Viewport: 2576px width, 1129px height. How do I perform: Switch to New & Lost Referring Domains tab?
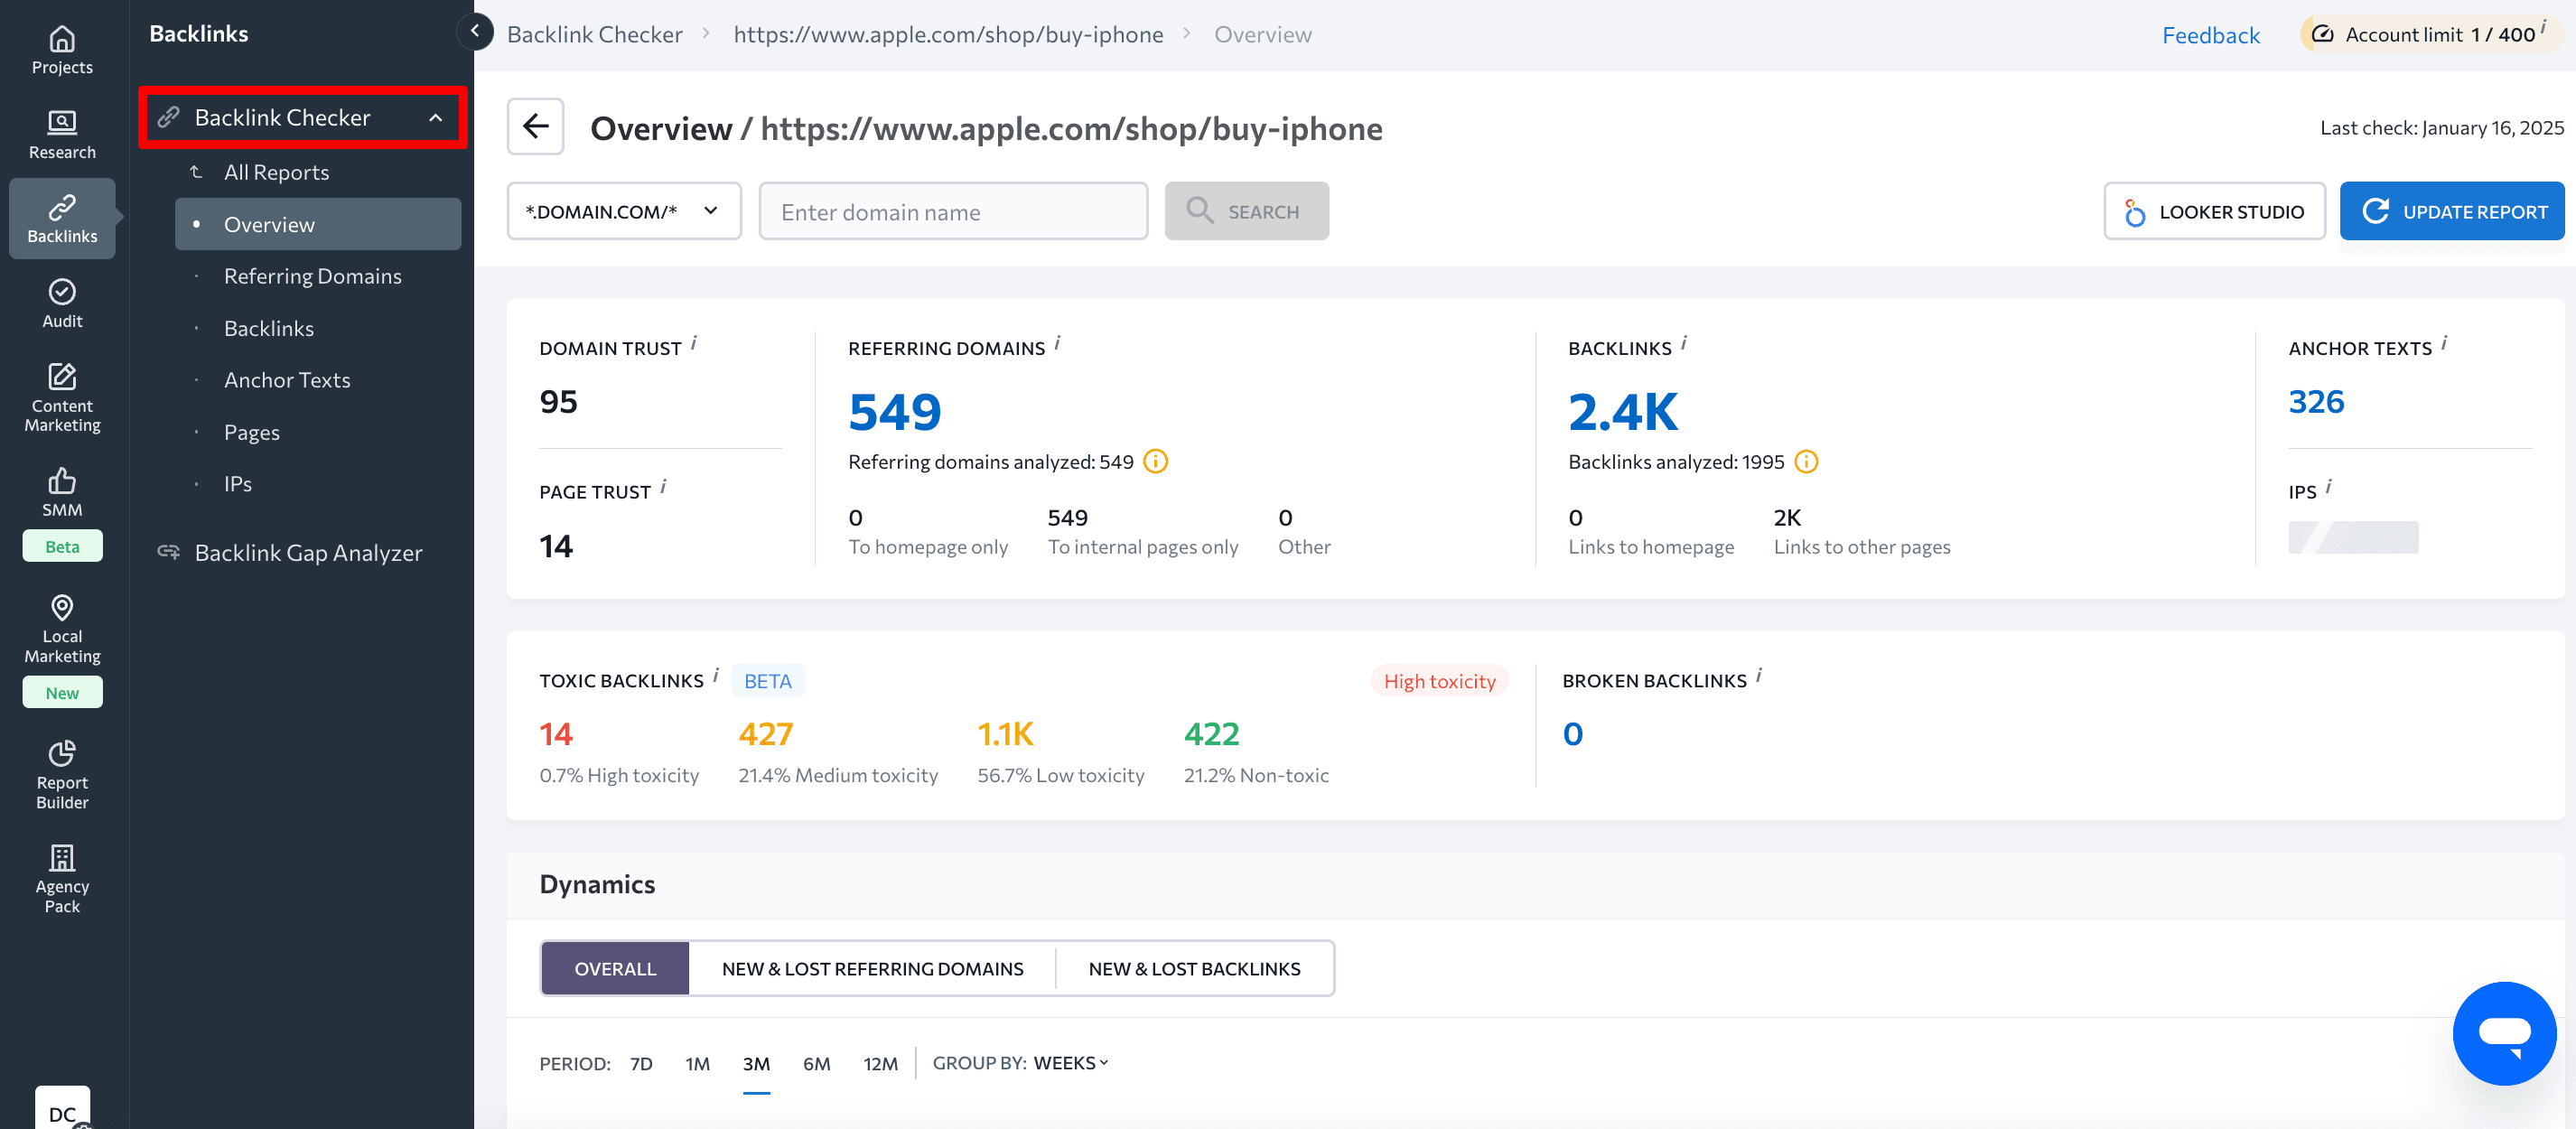click(872, 968)
